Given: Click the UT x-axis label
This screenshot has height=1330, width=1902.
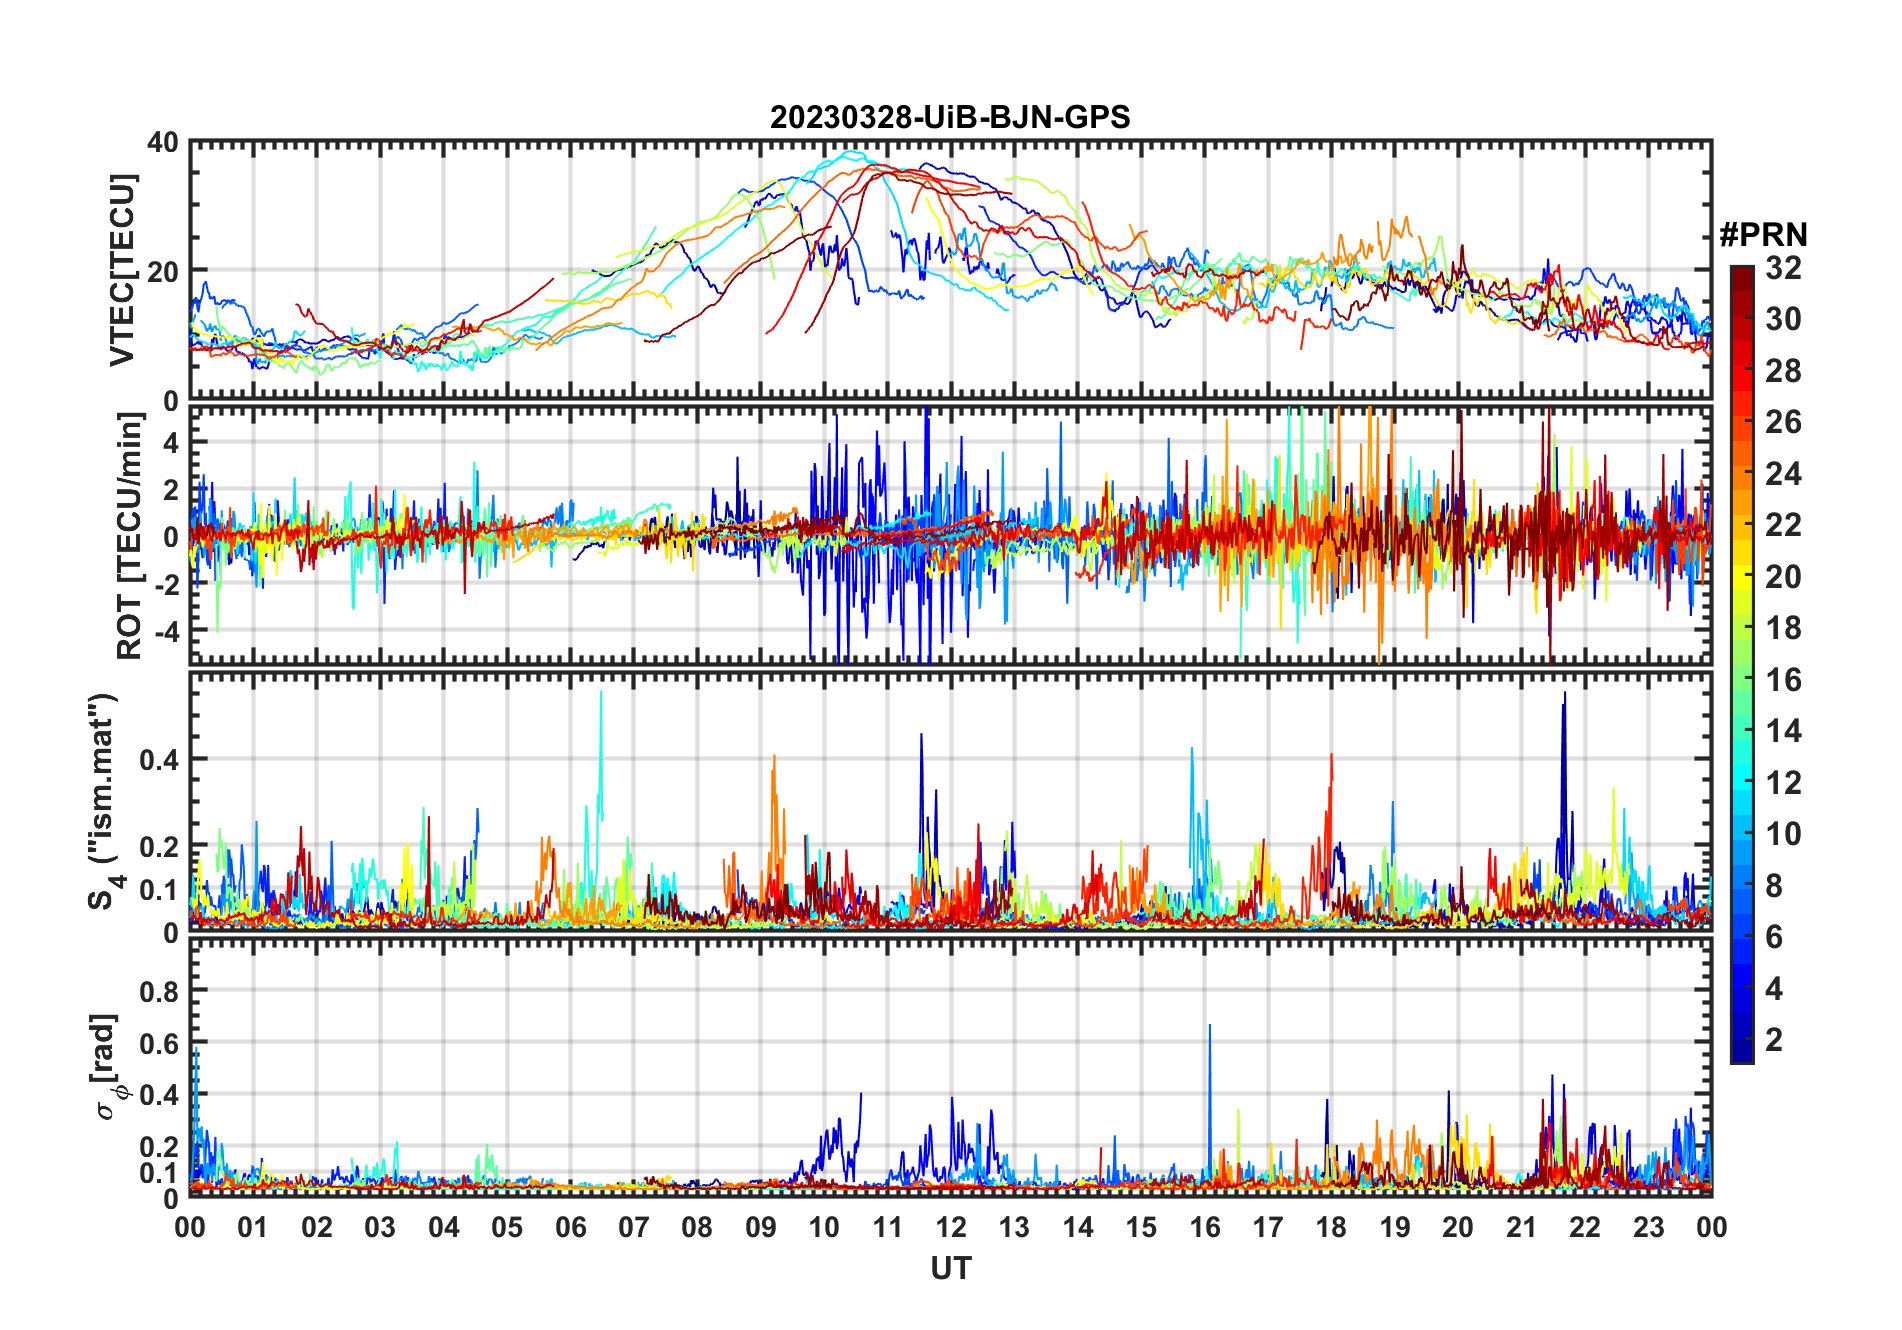Looking at the screenshot, I should [950, 1269].
